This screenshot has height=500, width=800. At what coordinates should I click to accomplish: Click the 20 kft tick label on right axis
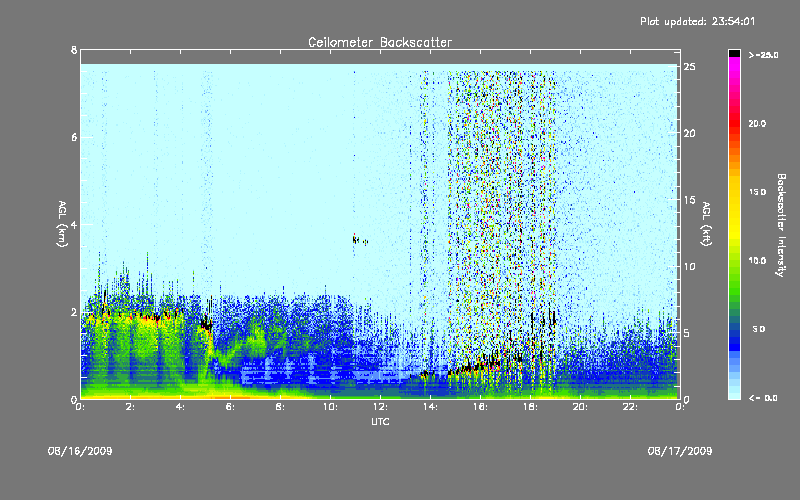pyautogui.click(x=690, y=133)
